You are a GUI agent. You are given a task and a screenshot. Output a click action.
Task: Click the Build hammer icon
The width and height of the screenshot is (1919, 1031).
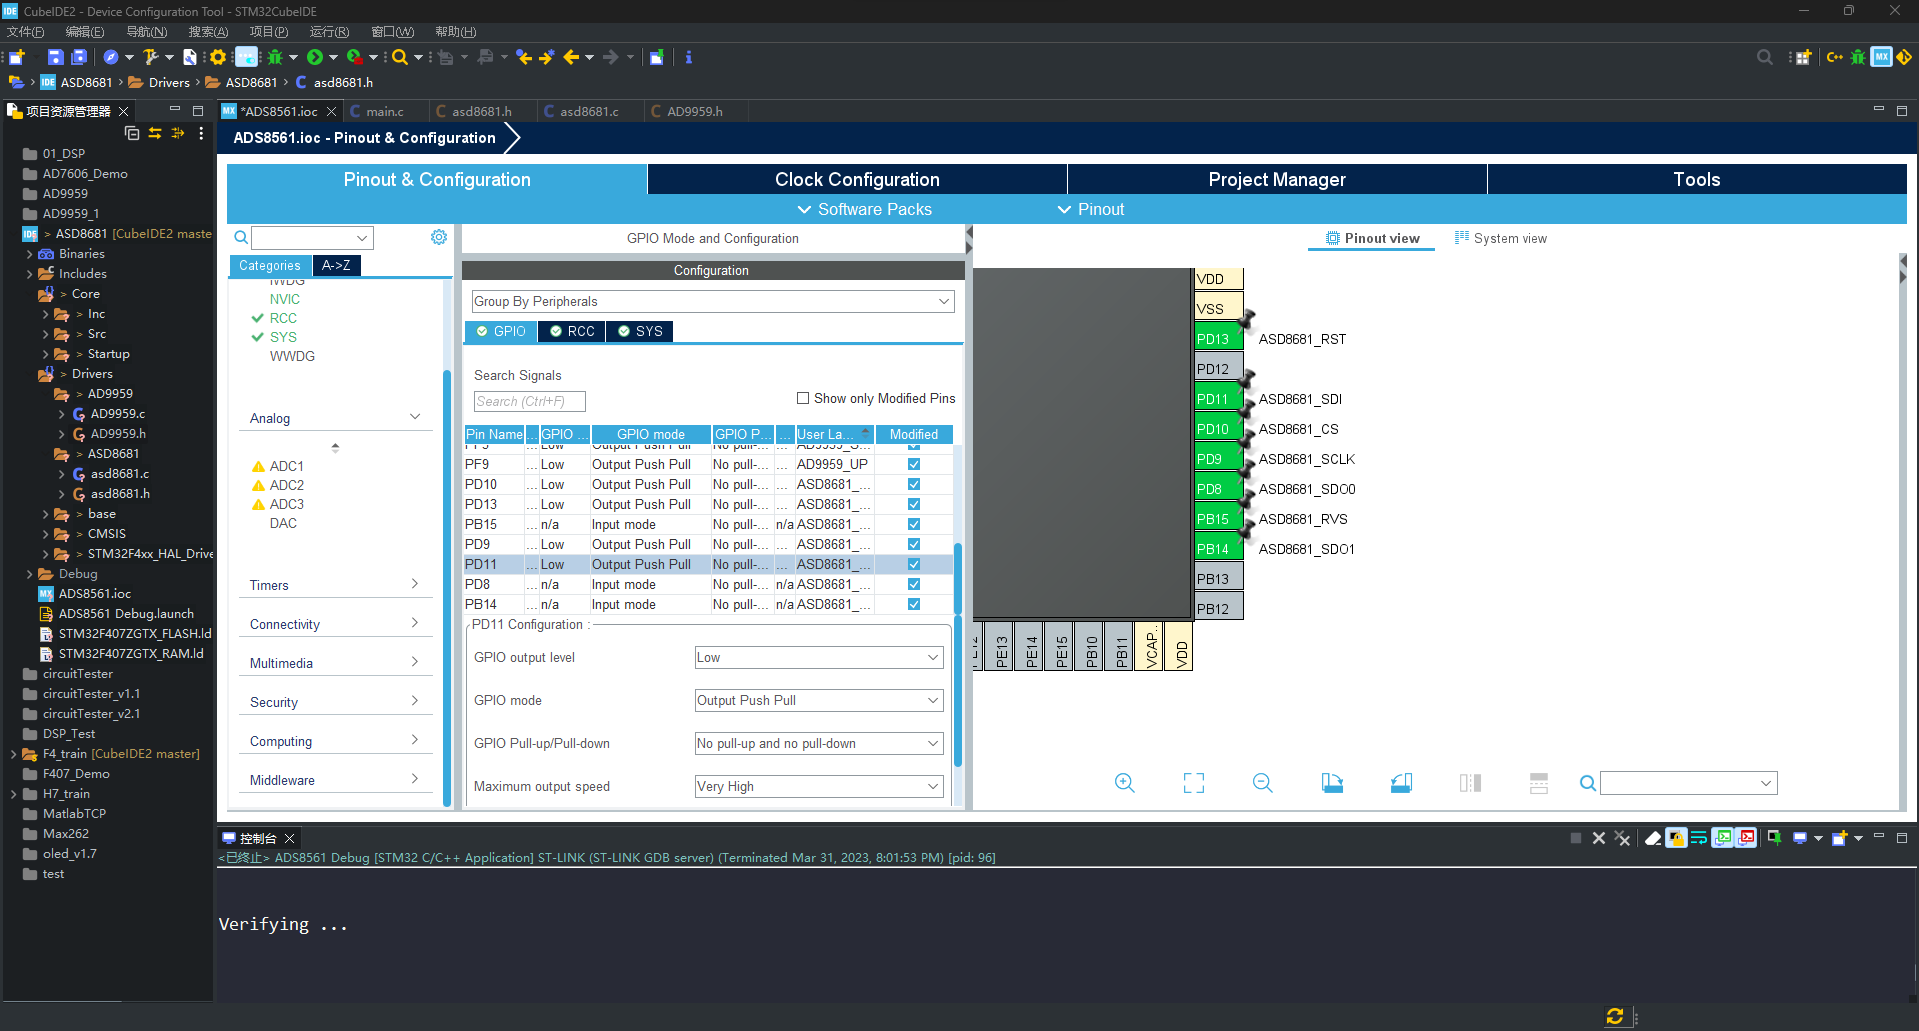(151, 57)
